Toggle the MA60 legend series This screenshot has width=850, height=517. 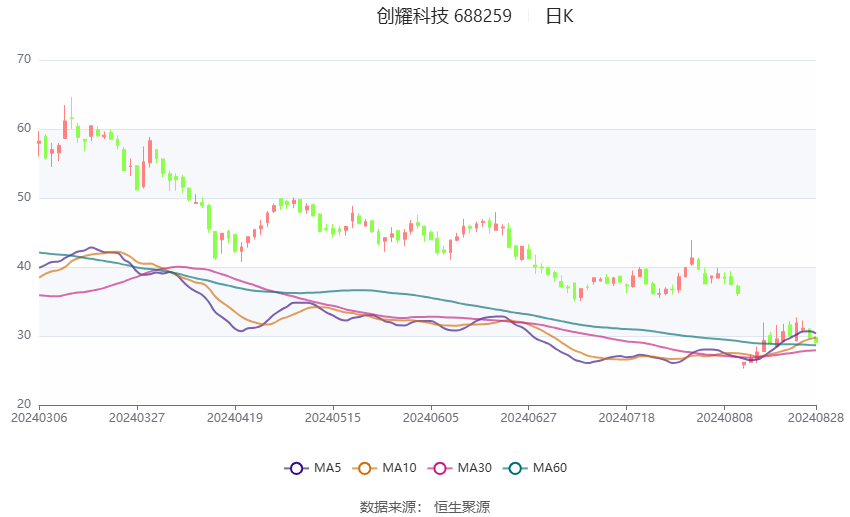click(535, 468)
